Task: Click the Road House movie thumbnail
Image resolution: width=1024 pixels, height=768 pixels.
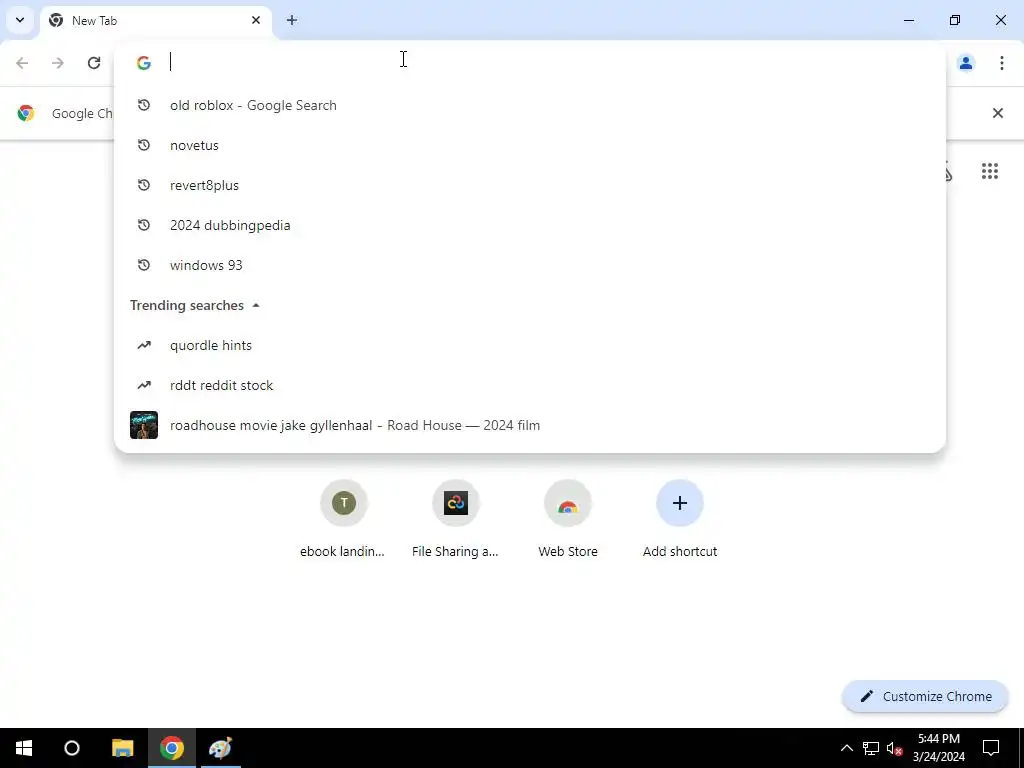Action: click(x=144, y=425)
